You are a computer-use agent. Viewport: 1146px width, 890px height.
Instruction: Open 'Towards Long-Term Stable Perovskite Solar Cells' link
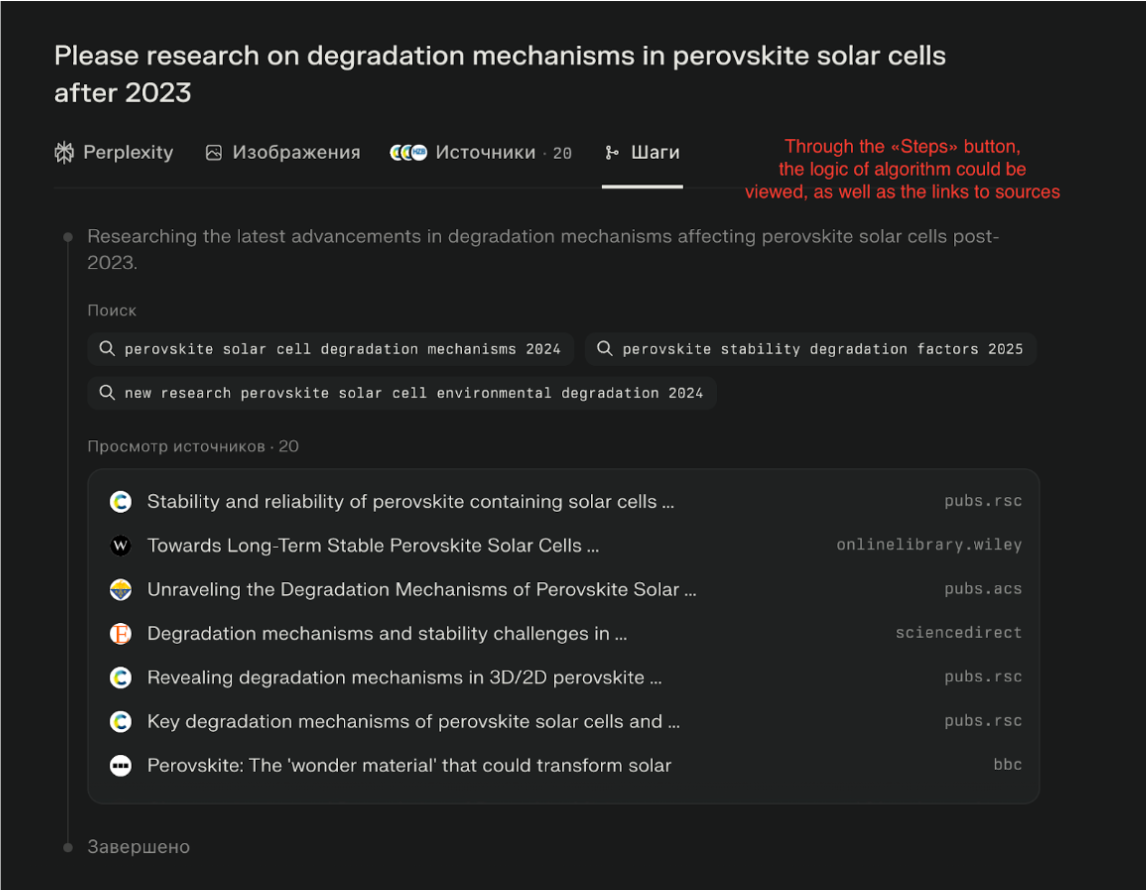tap(373, 546)
